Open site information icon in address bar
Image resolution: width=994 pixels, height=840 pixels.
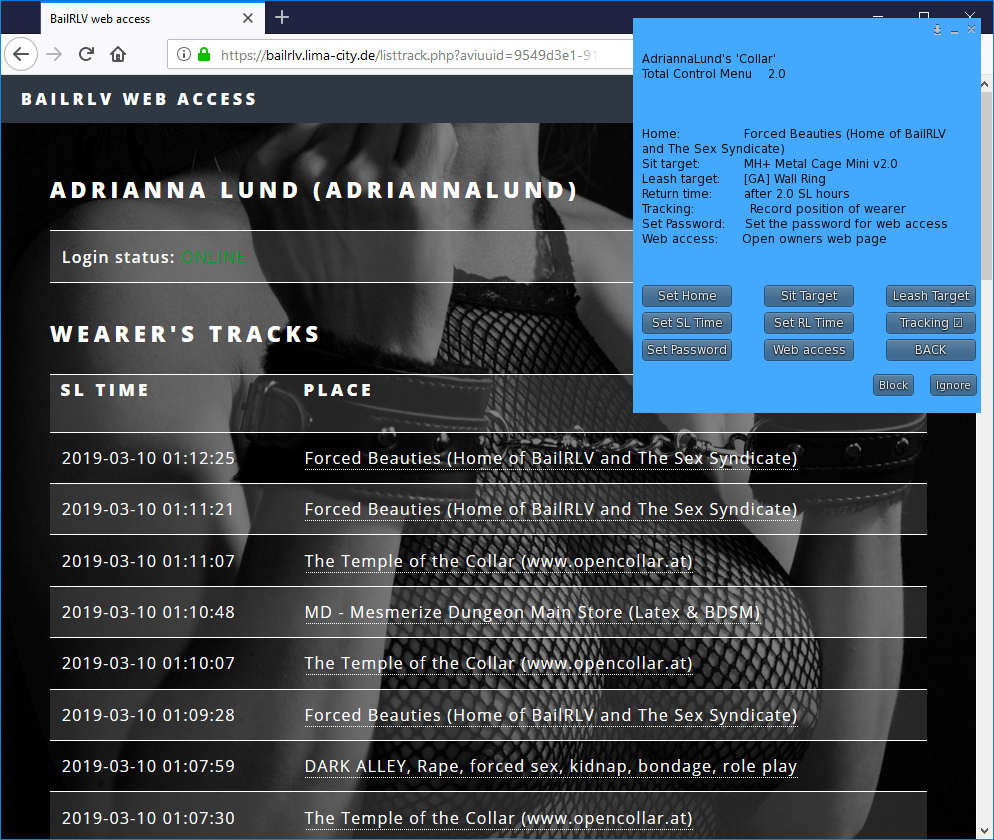[184, 55]
